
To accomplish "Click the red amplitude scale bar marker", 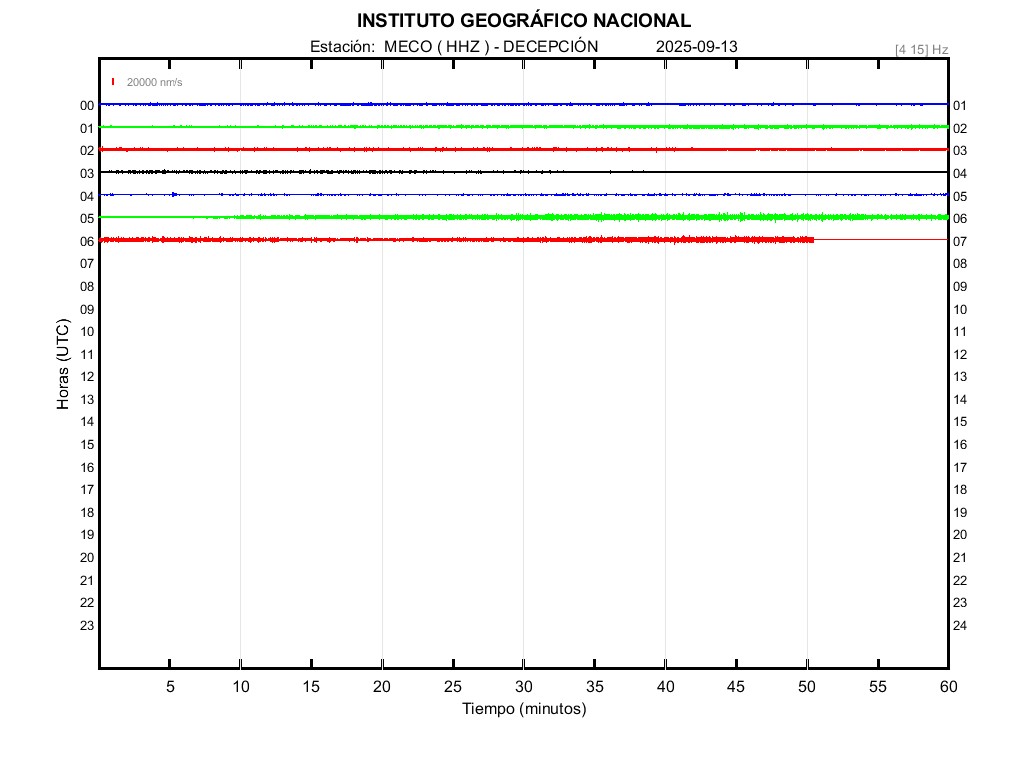I will [113, 82].
